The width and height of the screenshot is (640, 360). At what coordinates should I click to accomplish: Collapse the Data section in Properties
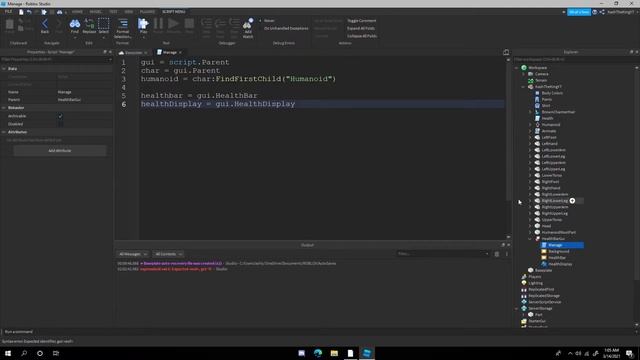[x=4, y=69]
